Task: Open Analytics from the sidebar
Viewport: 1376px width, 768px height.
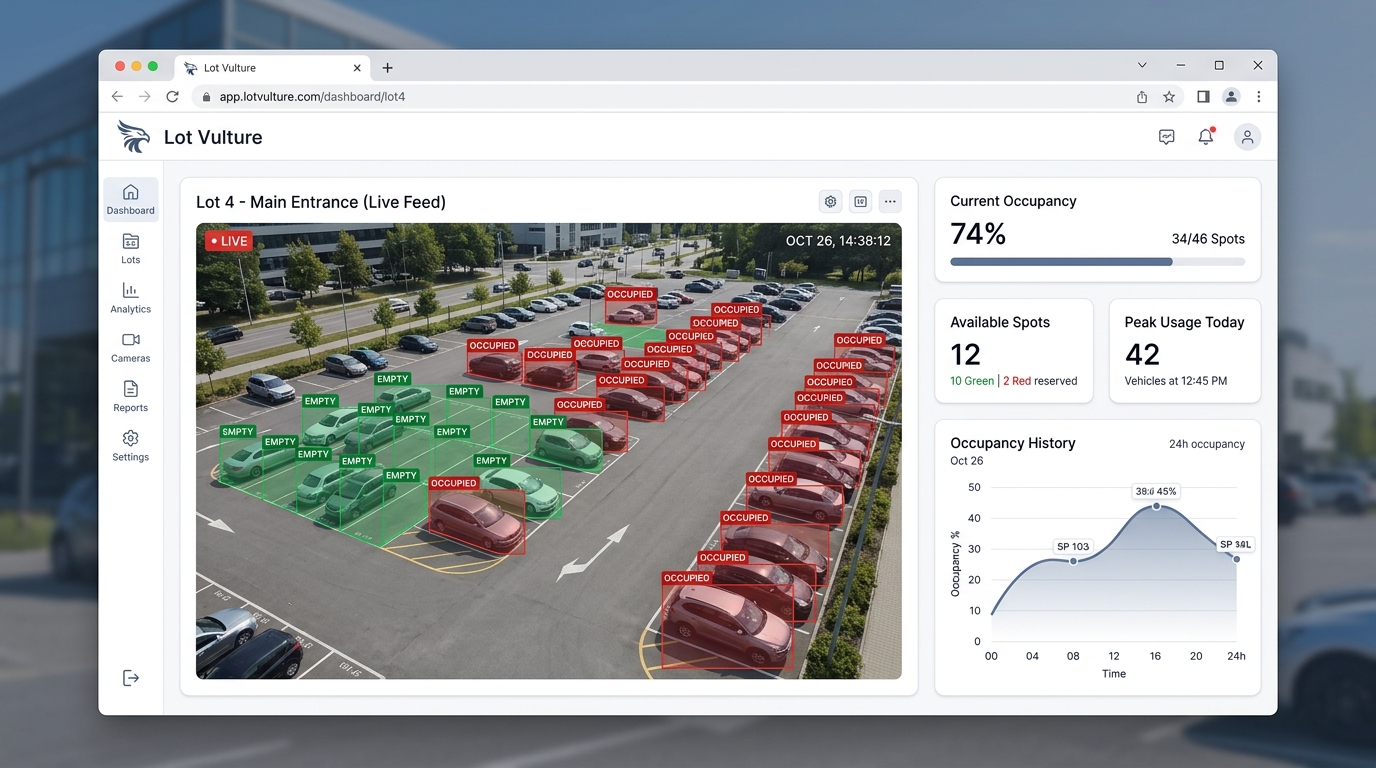Action: (x=131, y=298)
